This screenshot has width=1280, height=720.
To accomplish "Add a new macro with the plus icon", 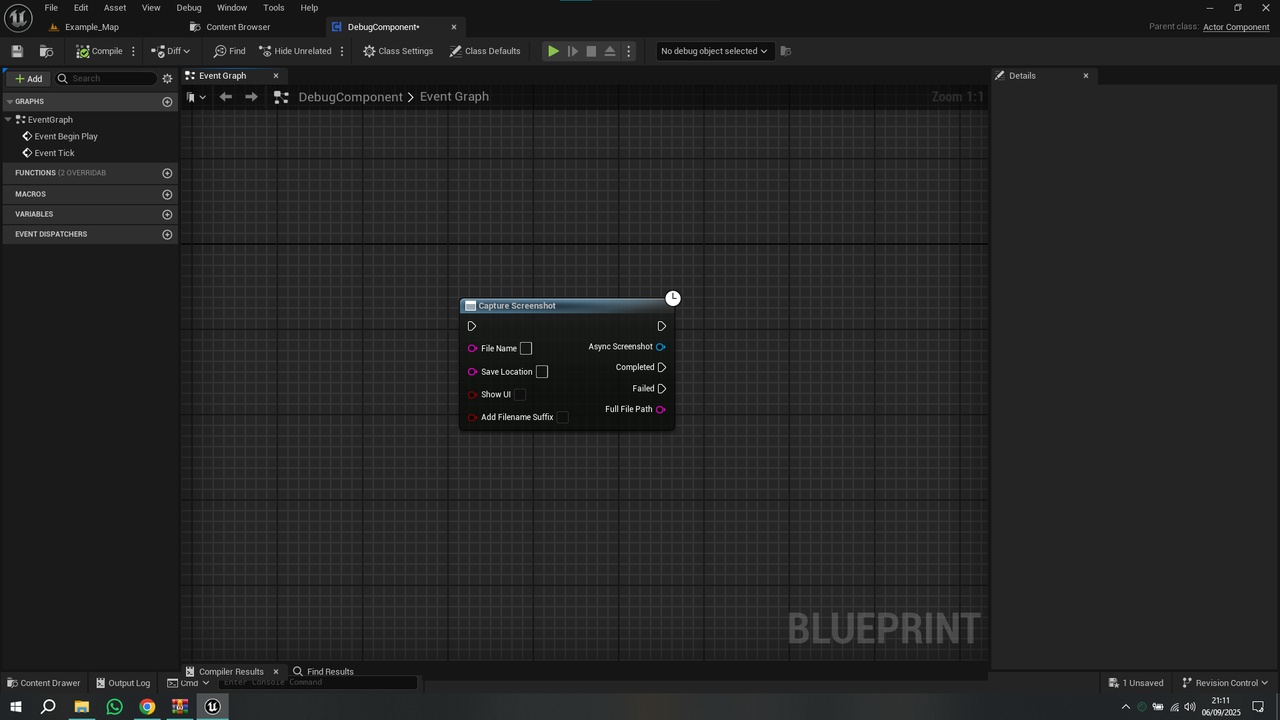I will (167, 194).
